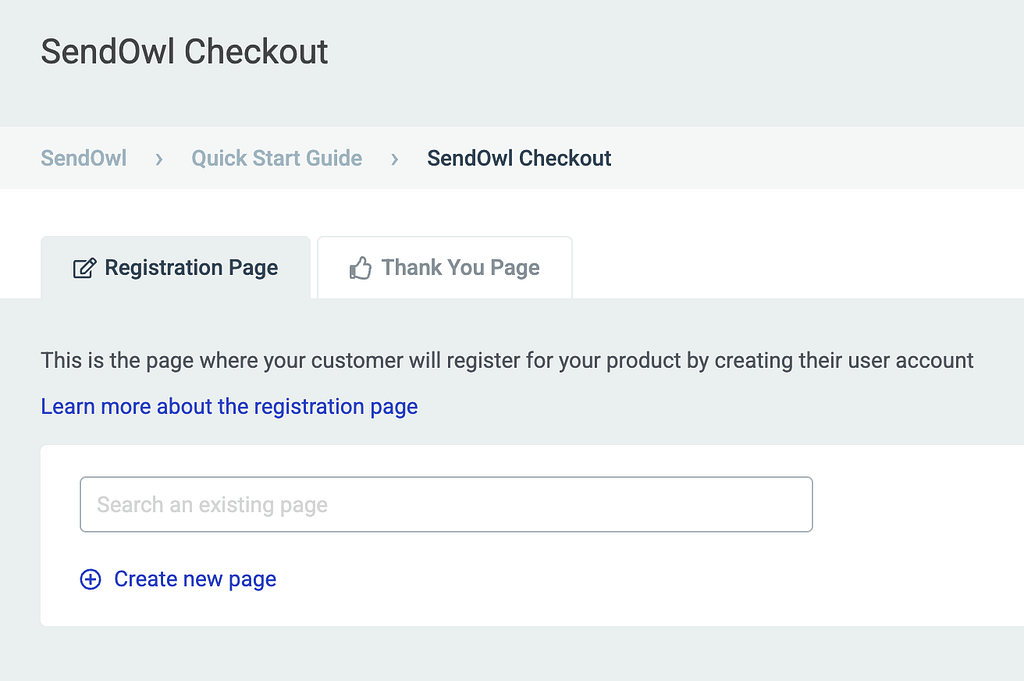Viewport: 1024px width, 681px height.
Task: Open the Registration Page tab
Action: 176,268
